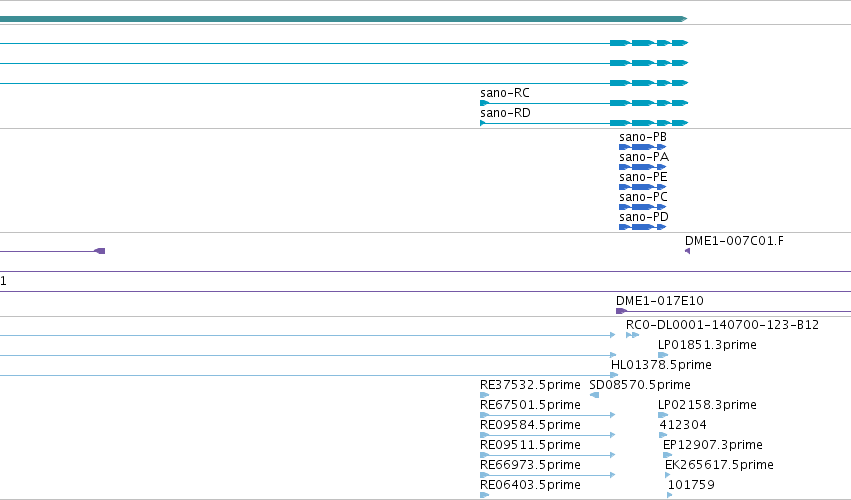The width and height of the screenshot is (851, 500).
Task: Select the SD08570.5prime reverse arrow
Action: pyautogui.click(x=594, y=395)
